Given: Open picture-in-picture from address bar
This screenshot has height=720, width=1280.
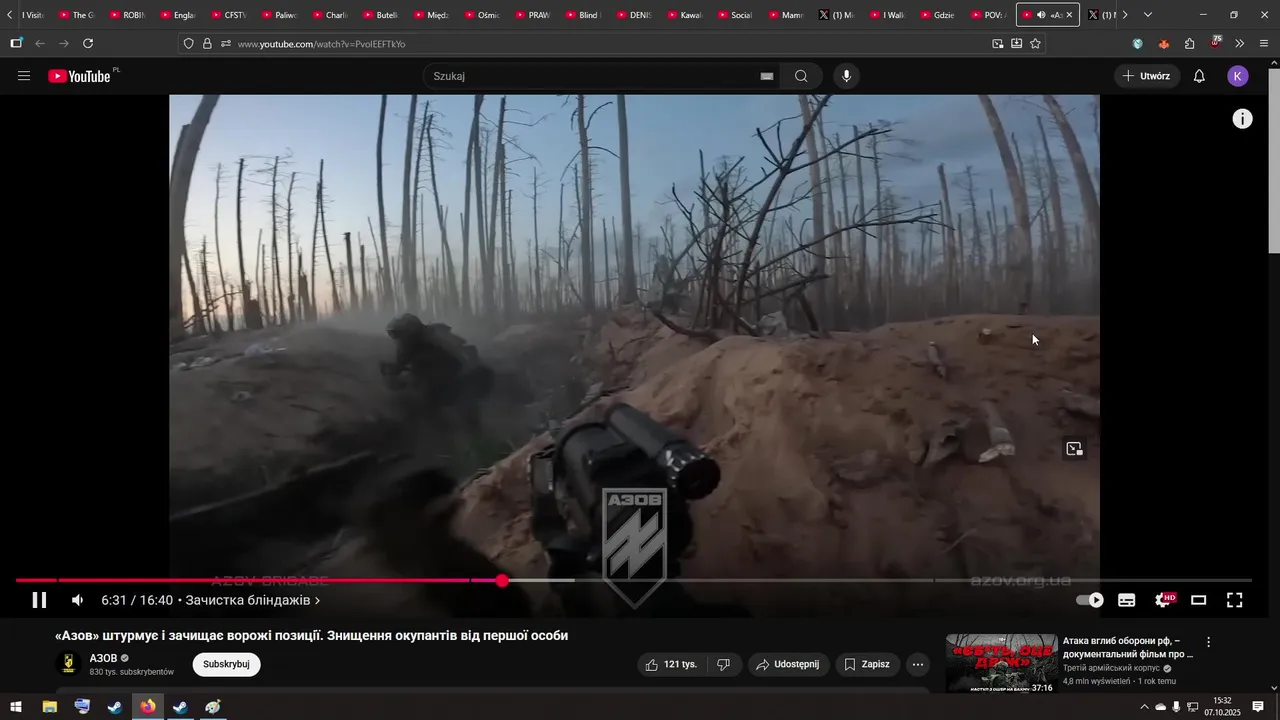Looking at the screenshot, I should click(997, 43).
